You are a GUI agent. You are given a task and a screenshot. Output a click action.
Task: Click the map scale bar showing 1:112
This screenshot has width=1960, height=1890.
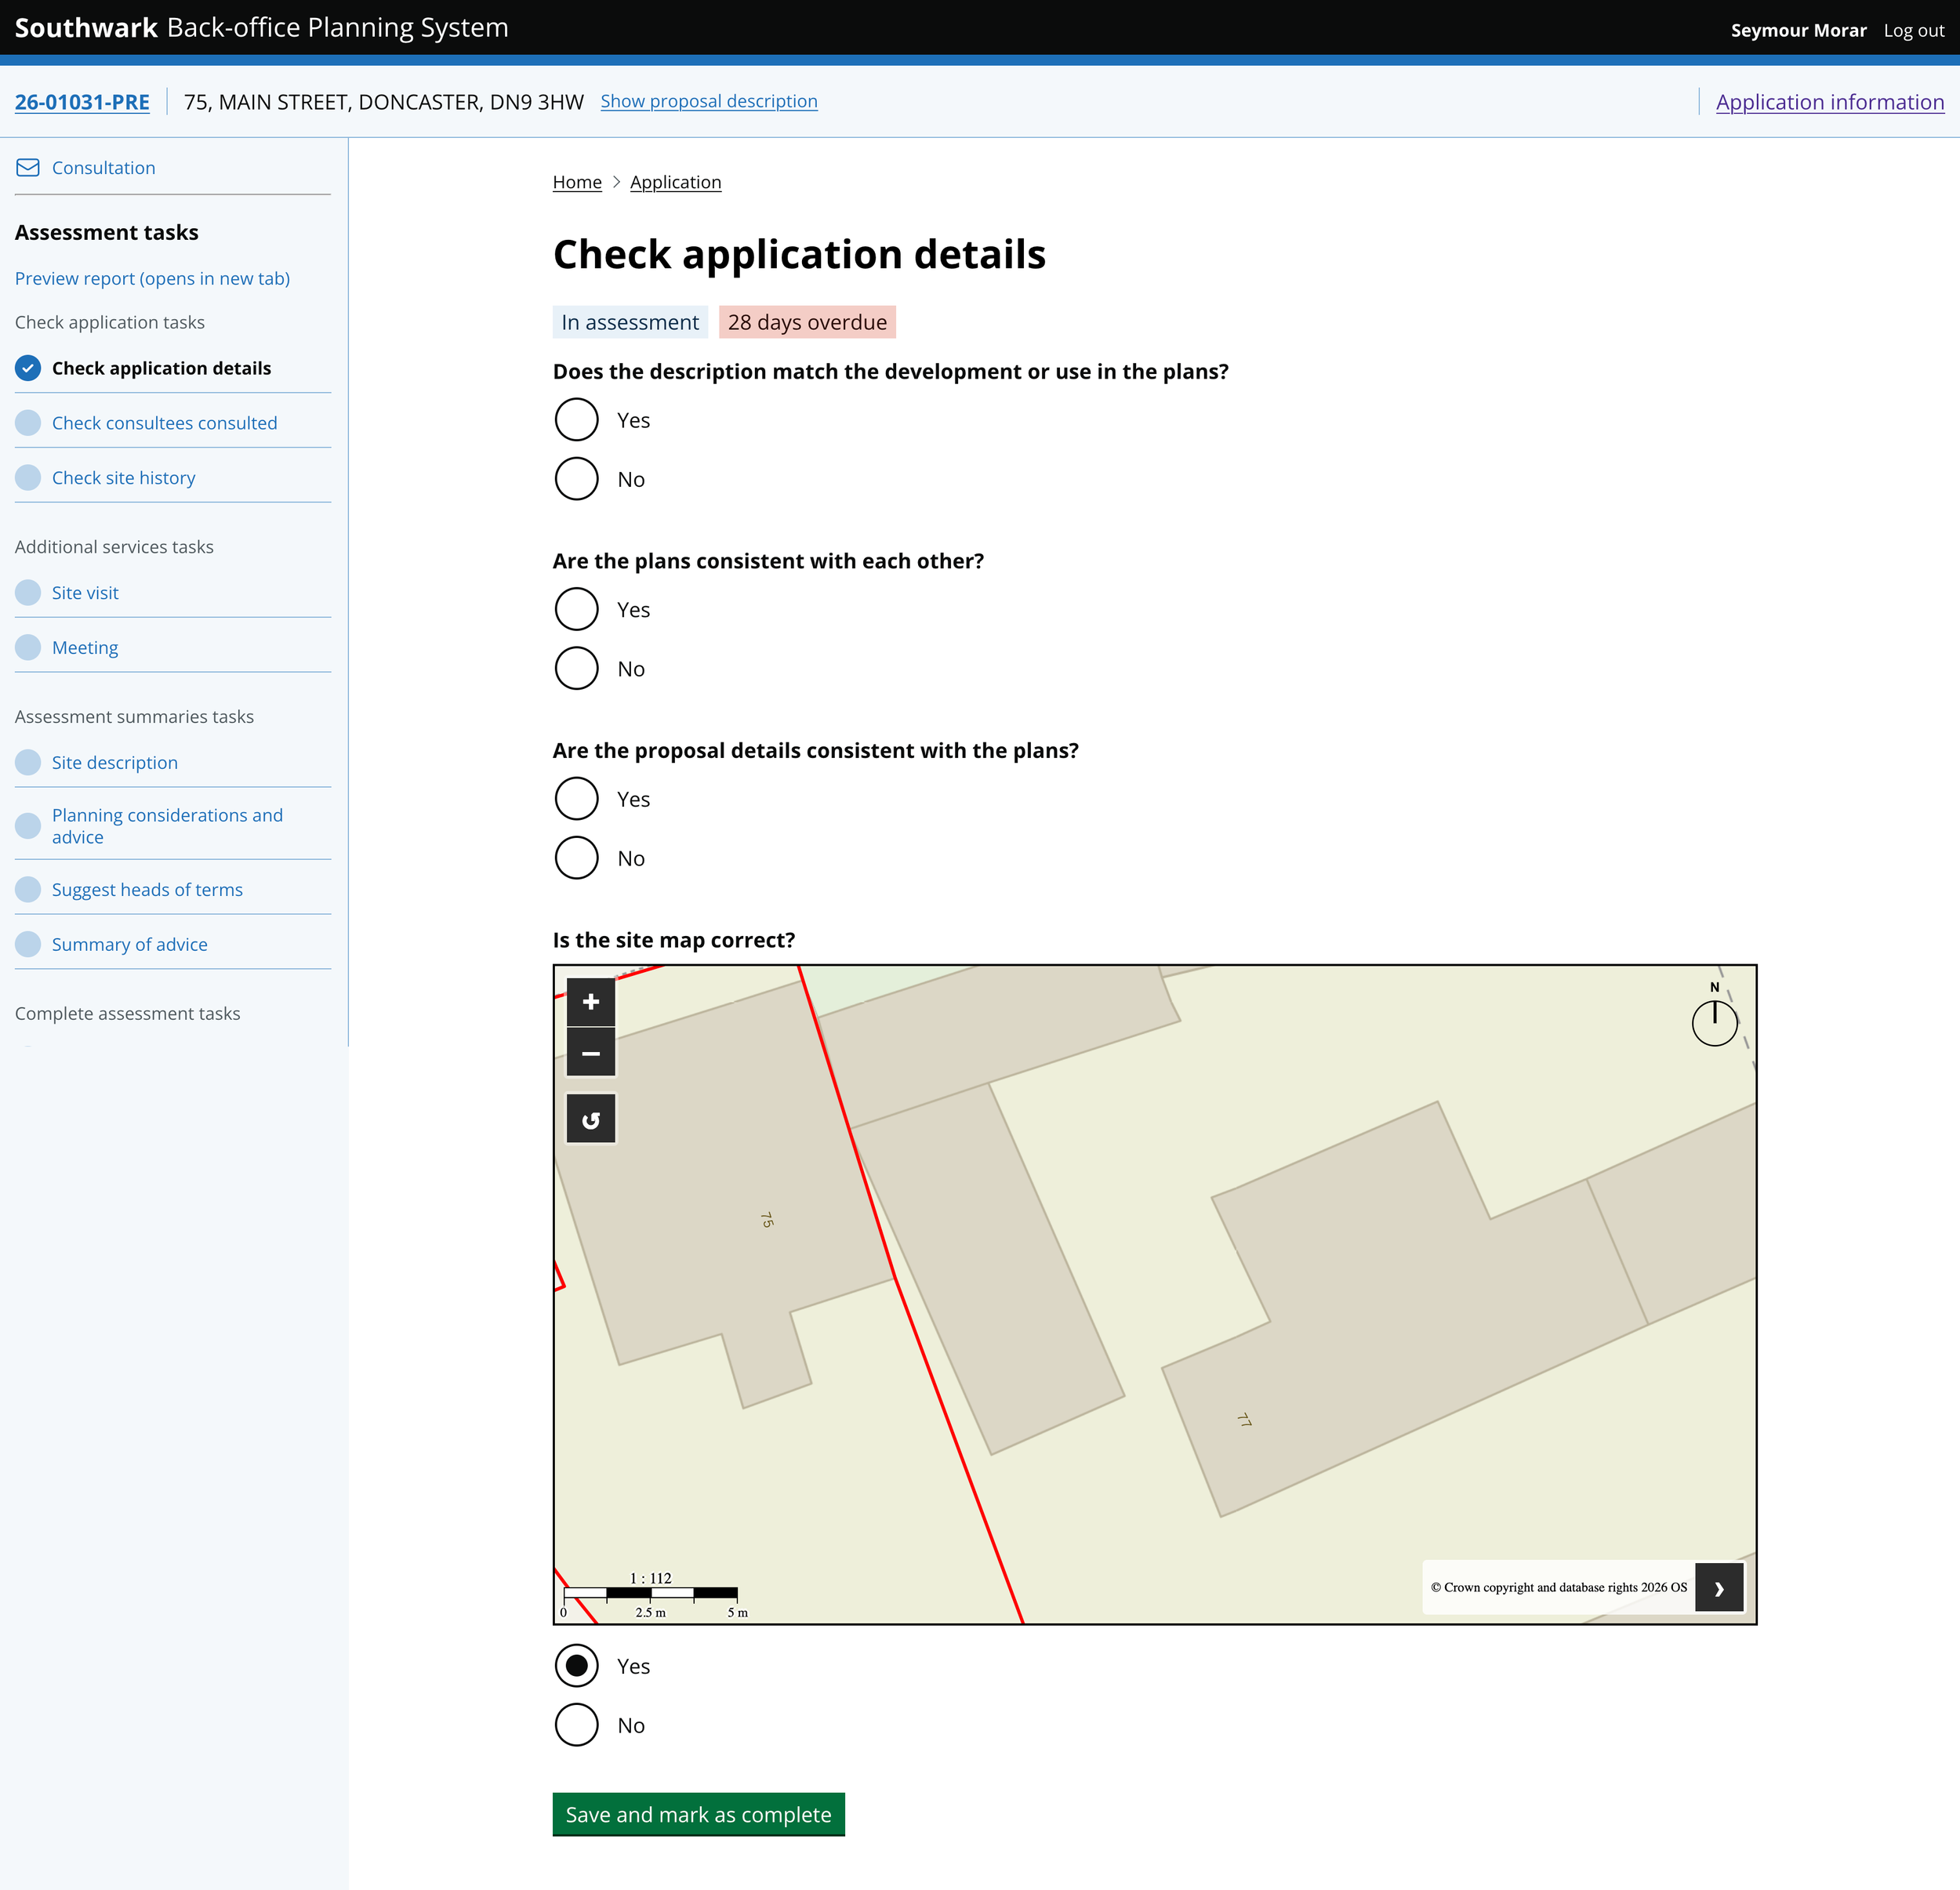pos(650,1591)
